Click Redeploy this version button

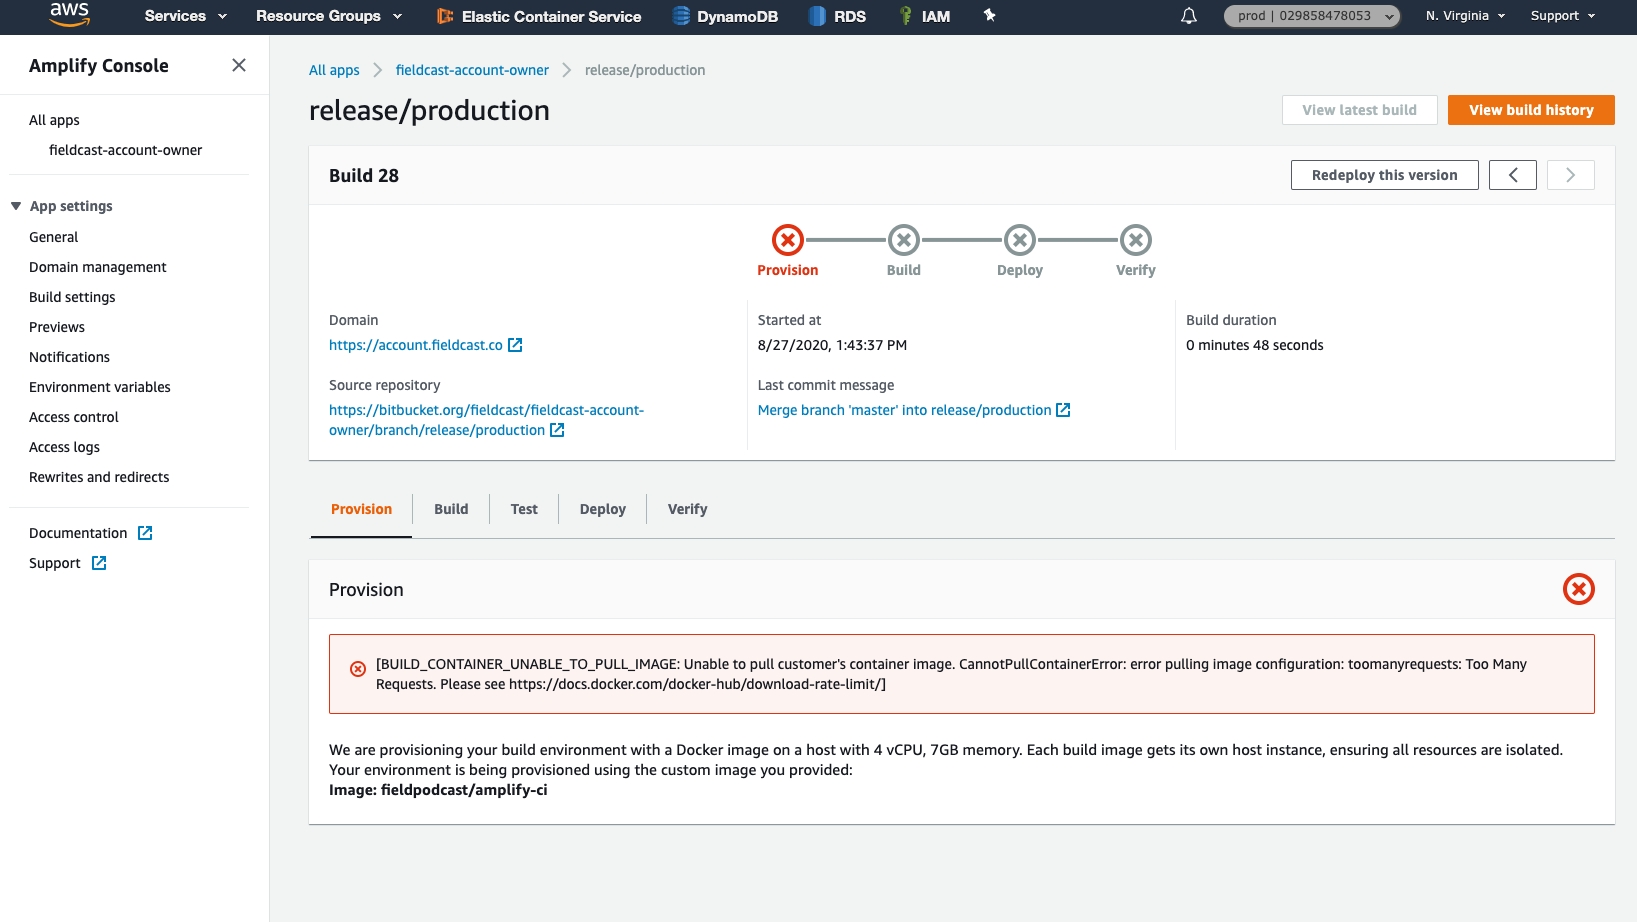pos(1385,175)
